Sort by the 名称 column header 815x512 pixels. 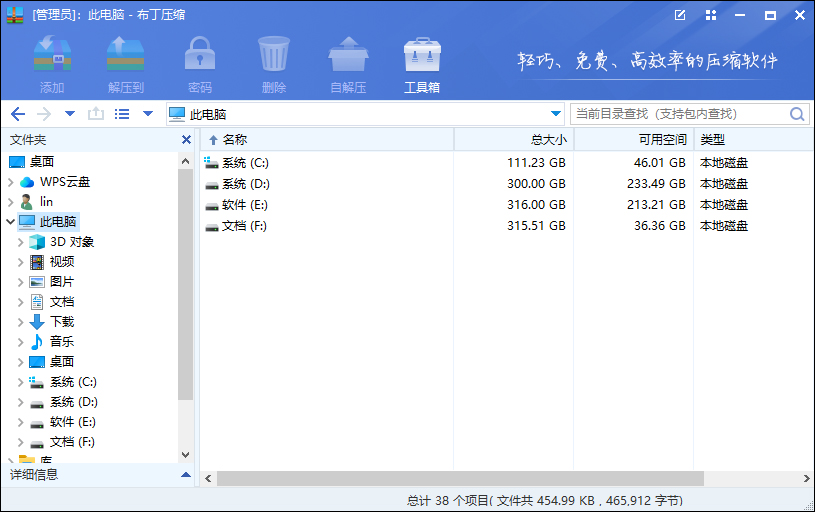click(326, 139)
